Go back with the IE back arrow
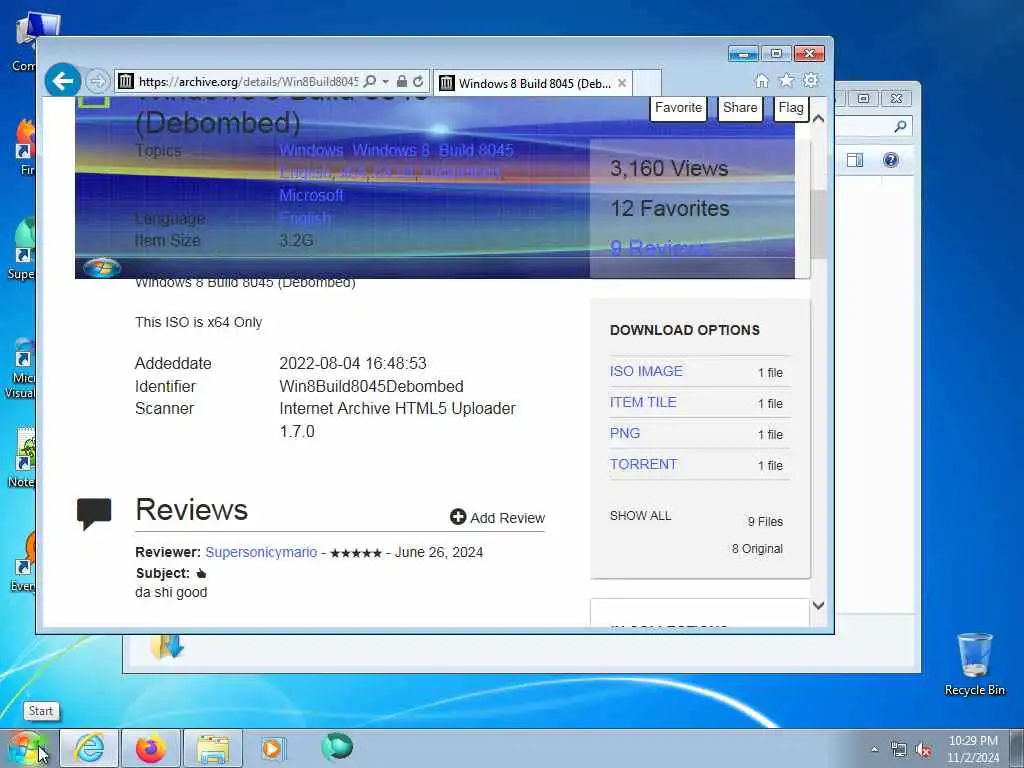1024x768 pixels. point(63,81)
